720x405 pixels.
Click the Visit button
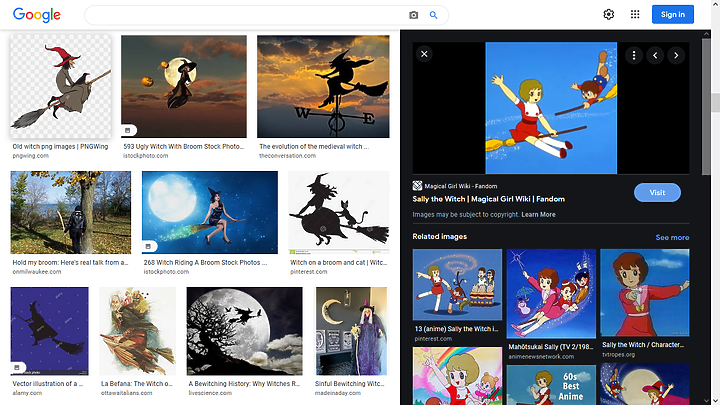click(x=657, y=192)
